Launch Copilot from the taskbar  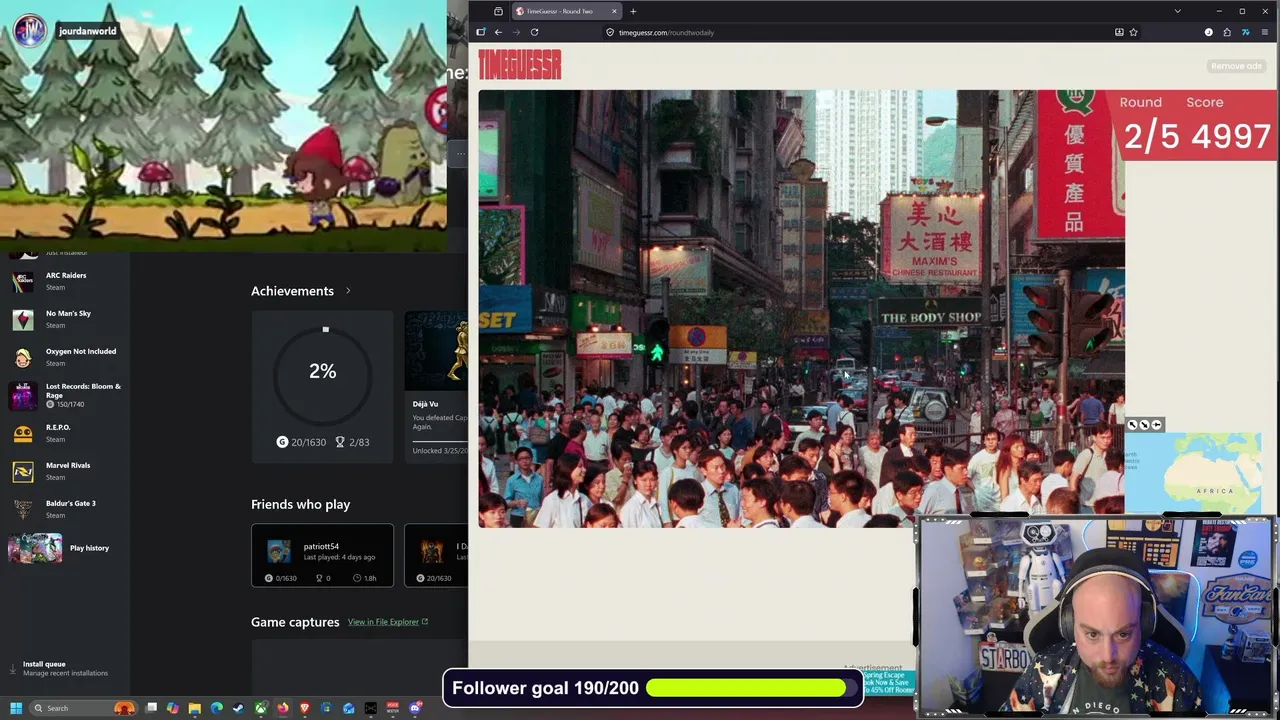point(173,708)
